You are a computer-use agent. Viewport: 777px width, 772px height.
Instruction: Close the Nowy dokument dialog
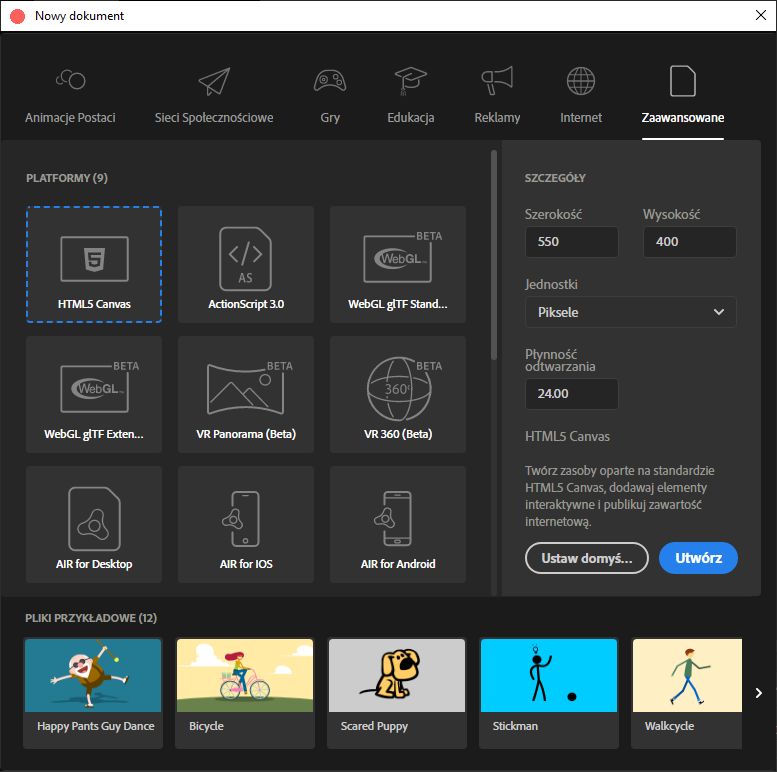point(761,15)
